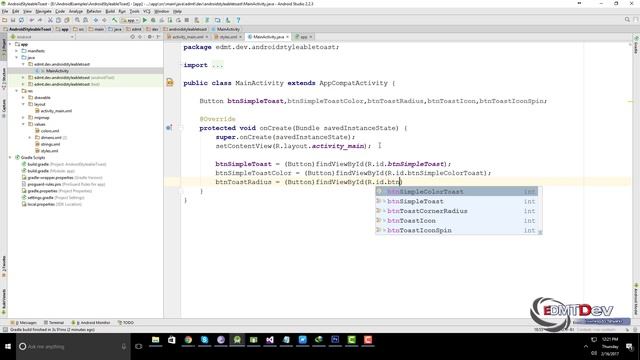The width and height of the screenshot is (640, 360).
Task: Click the Paste icon in the toolbar
Action: pyautogui.click(x=67, y=20)
